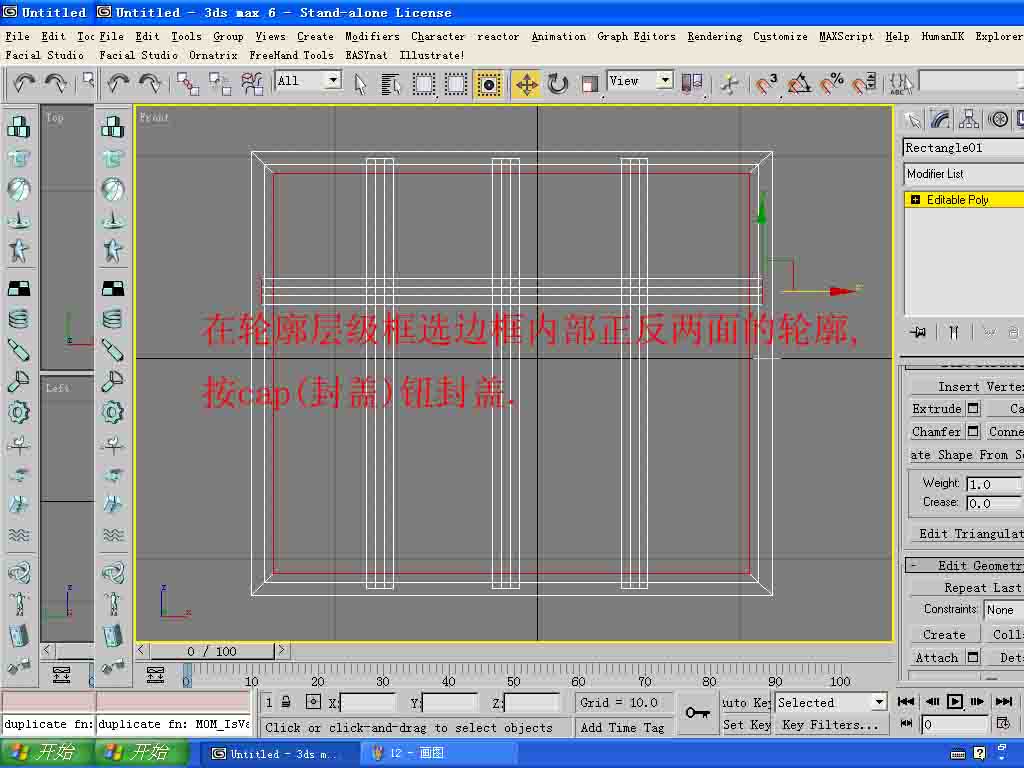1024x768 pixels.
Task: Click the Extrude button
Action: (936, 409)
